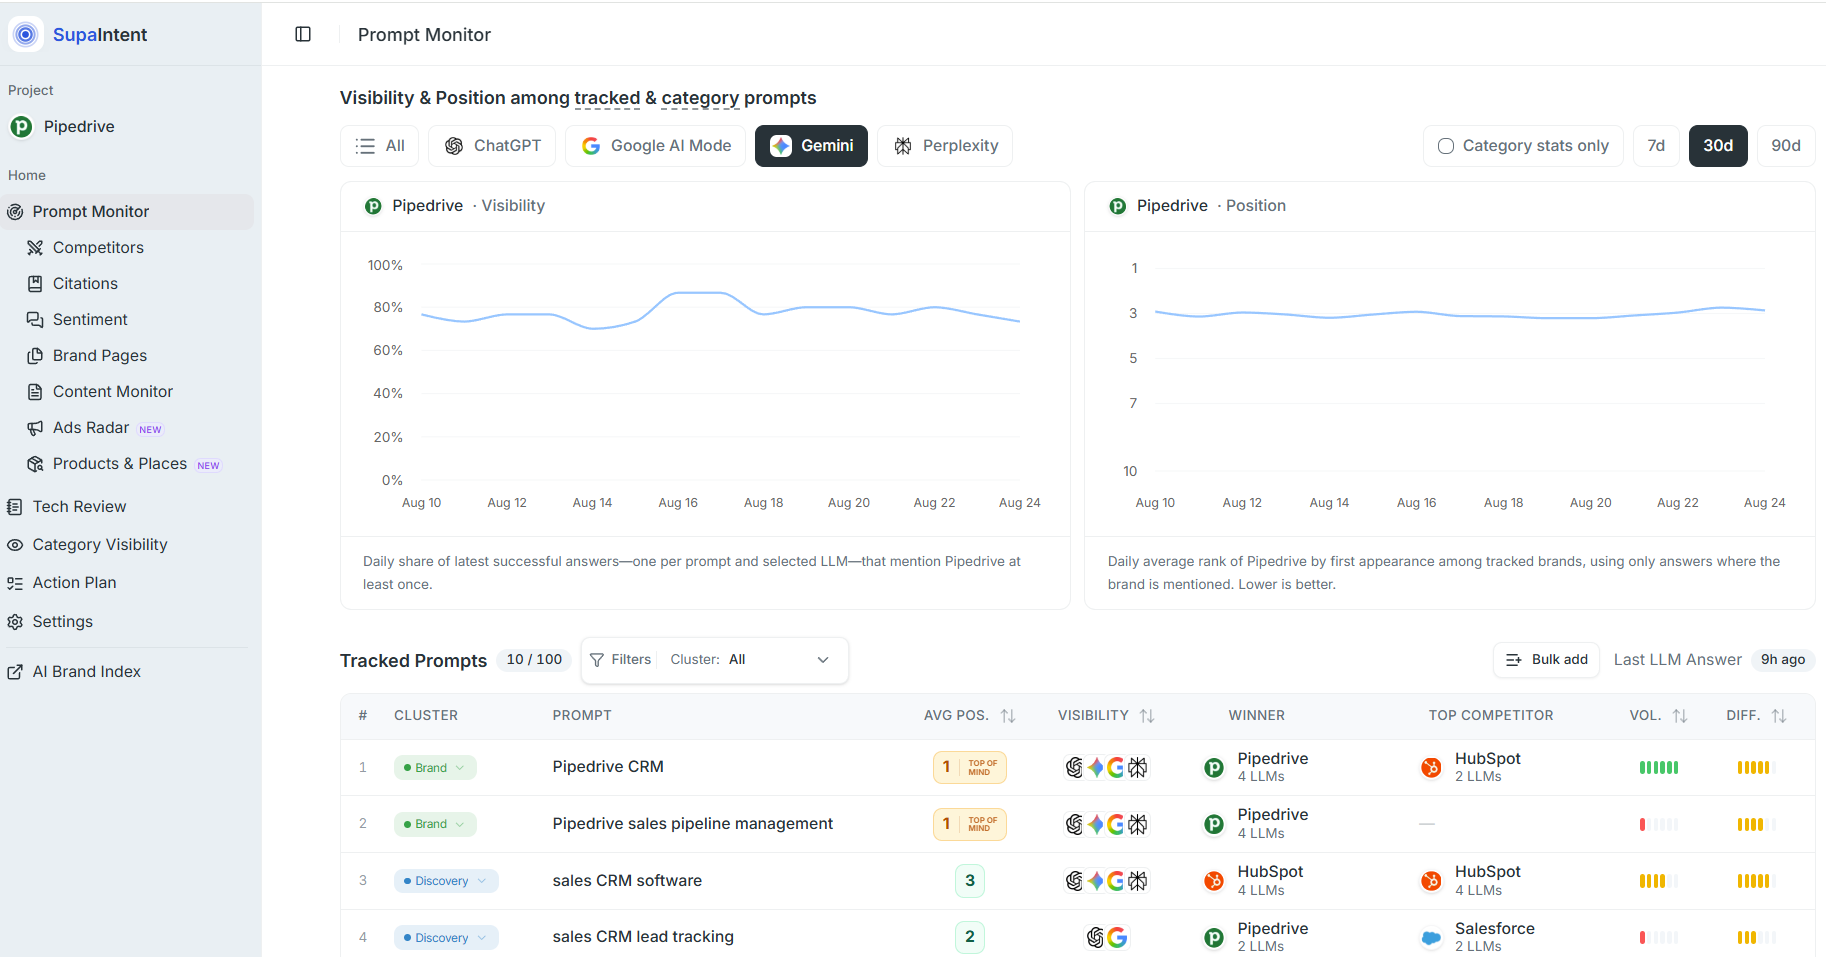The height and width of the screenshot is (957, 1826).
Task: Click LLM visibility icons in sales CRM software row
Action: [x=1106, y=881]
